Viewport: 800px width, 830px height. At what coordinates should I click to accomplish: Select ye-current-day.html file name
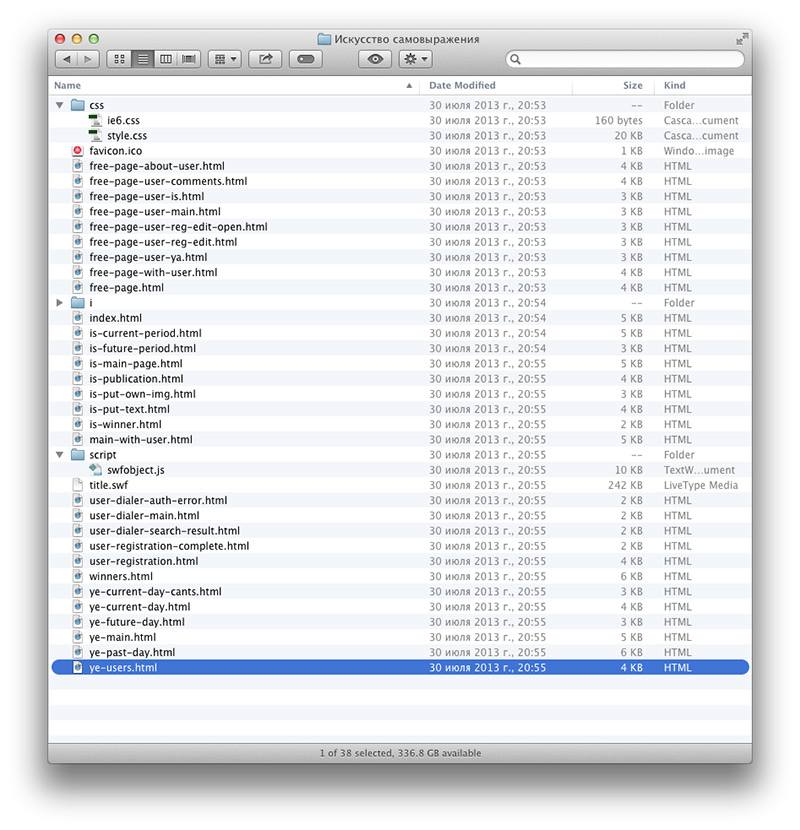(140, 607)
